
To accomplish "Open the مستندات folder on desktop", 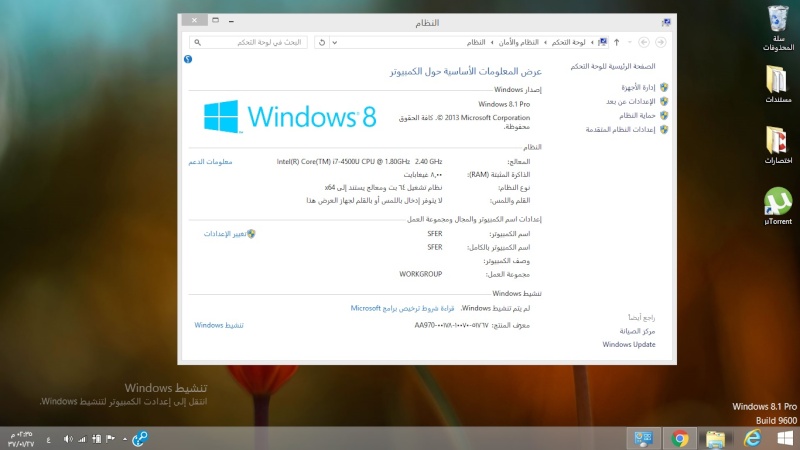I will (778, 84).
